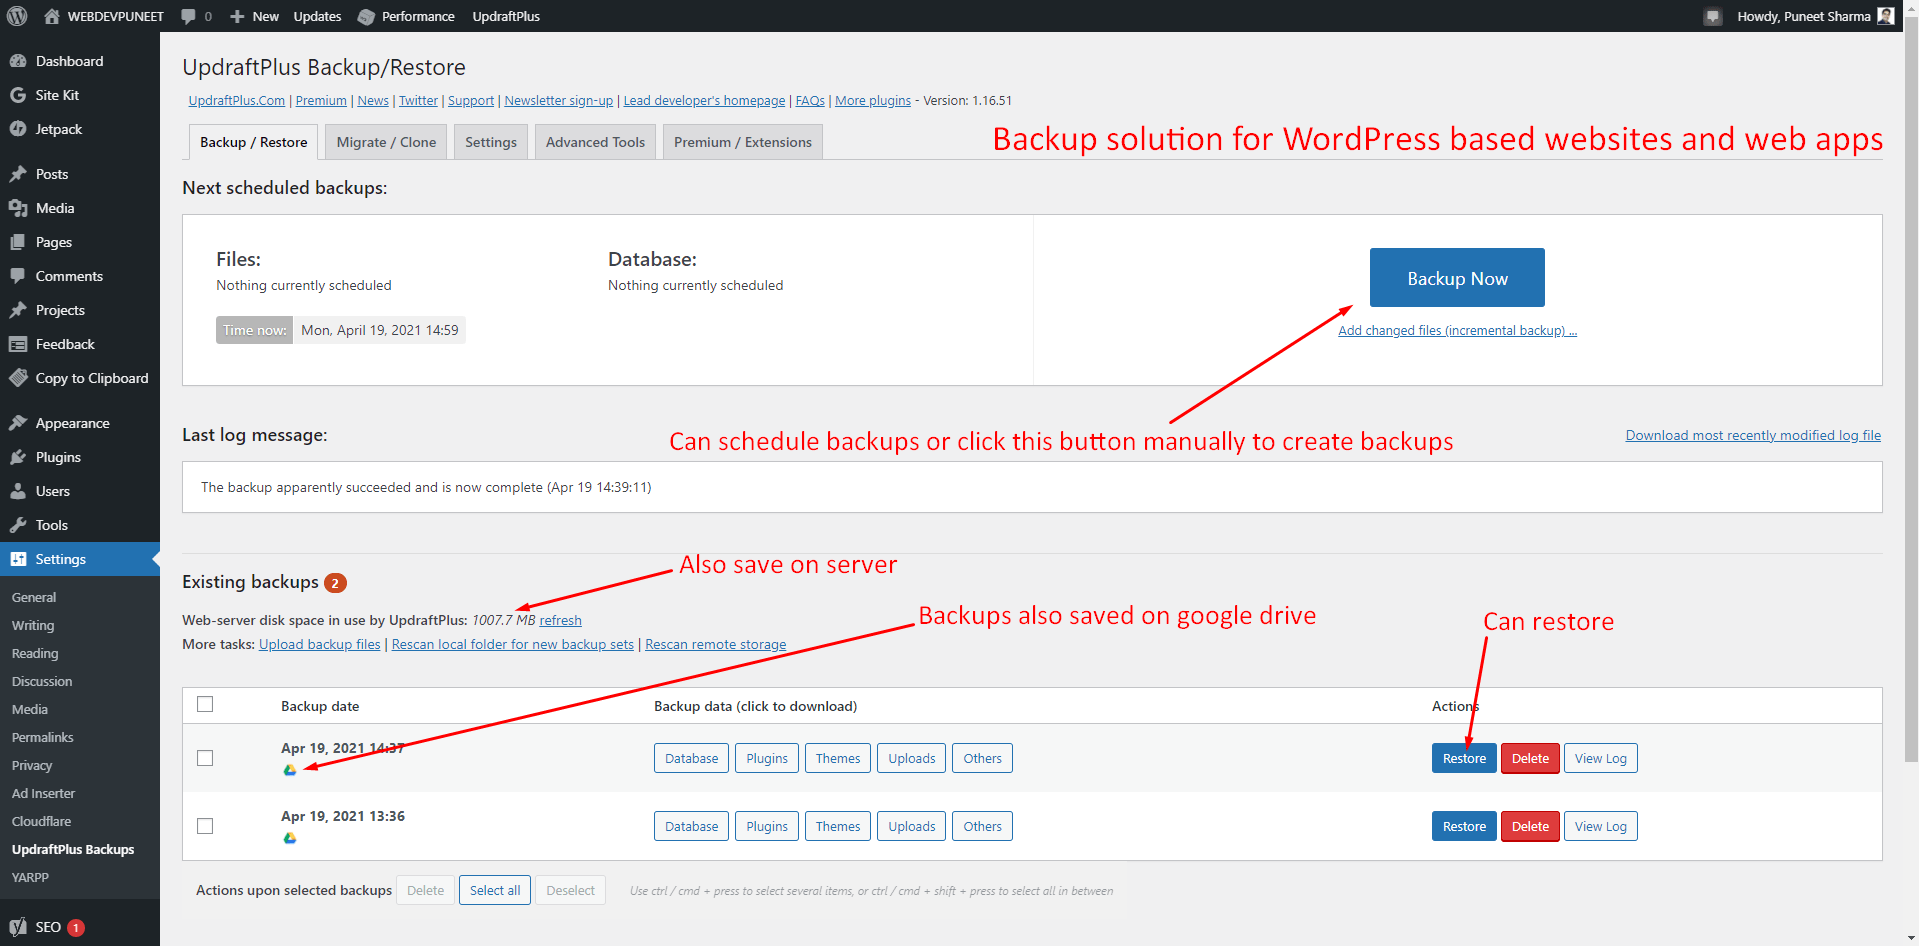Click the Appearance paintbrush icon

(x=18, y=423)
